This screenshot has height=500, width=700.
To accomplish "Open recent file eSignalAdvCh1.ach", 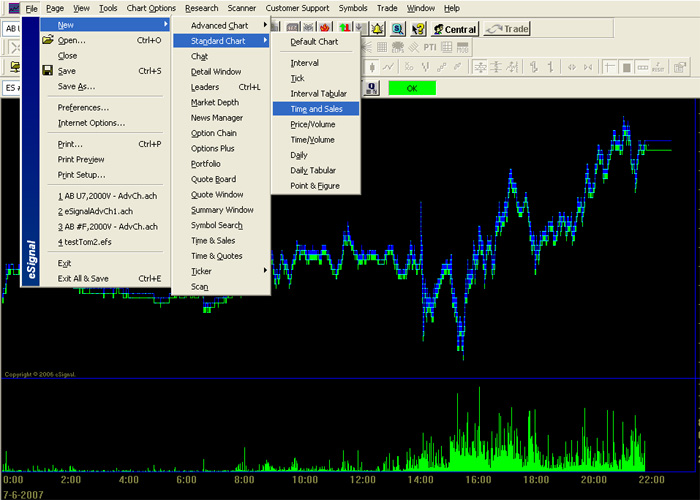I will 95,211.
